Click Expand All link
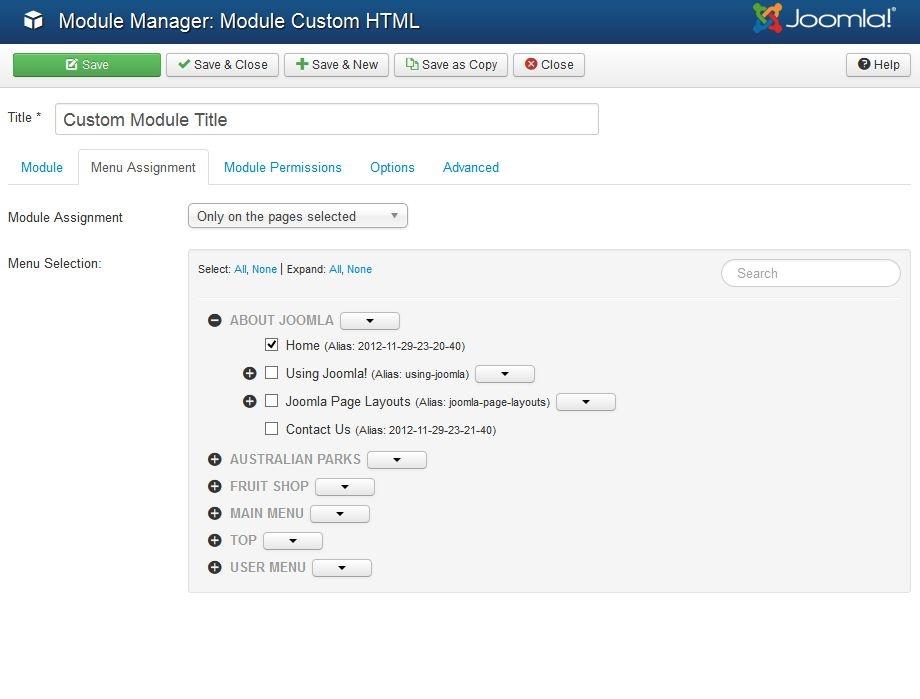920x699 pixels. pos(334,269)
